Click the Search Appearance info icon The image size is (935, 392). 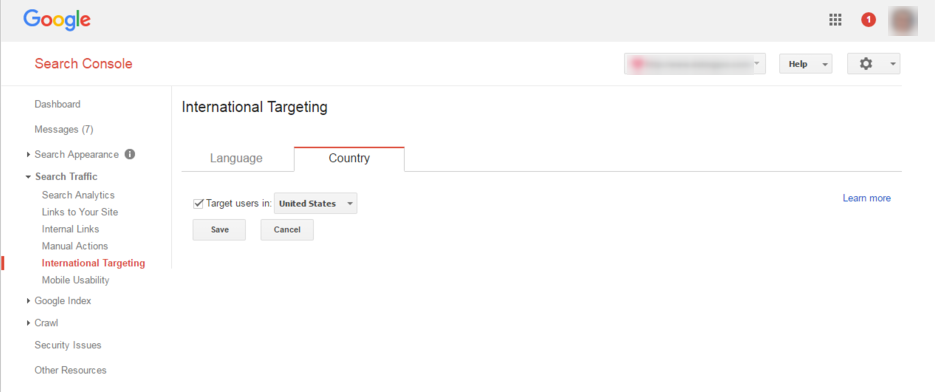(x=129, y=154)
